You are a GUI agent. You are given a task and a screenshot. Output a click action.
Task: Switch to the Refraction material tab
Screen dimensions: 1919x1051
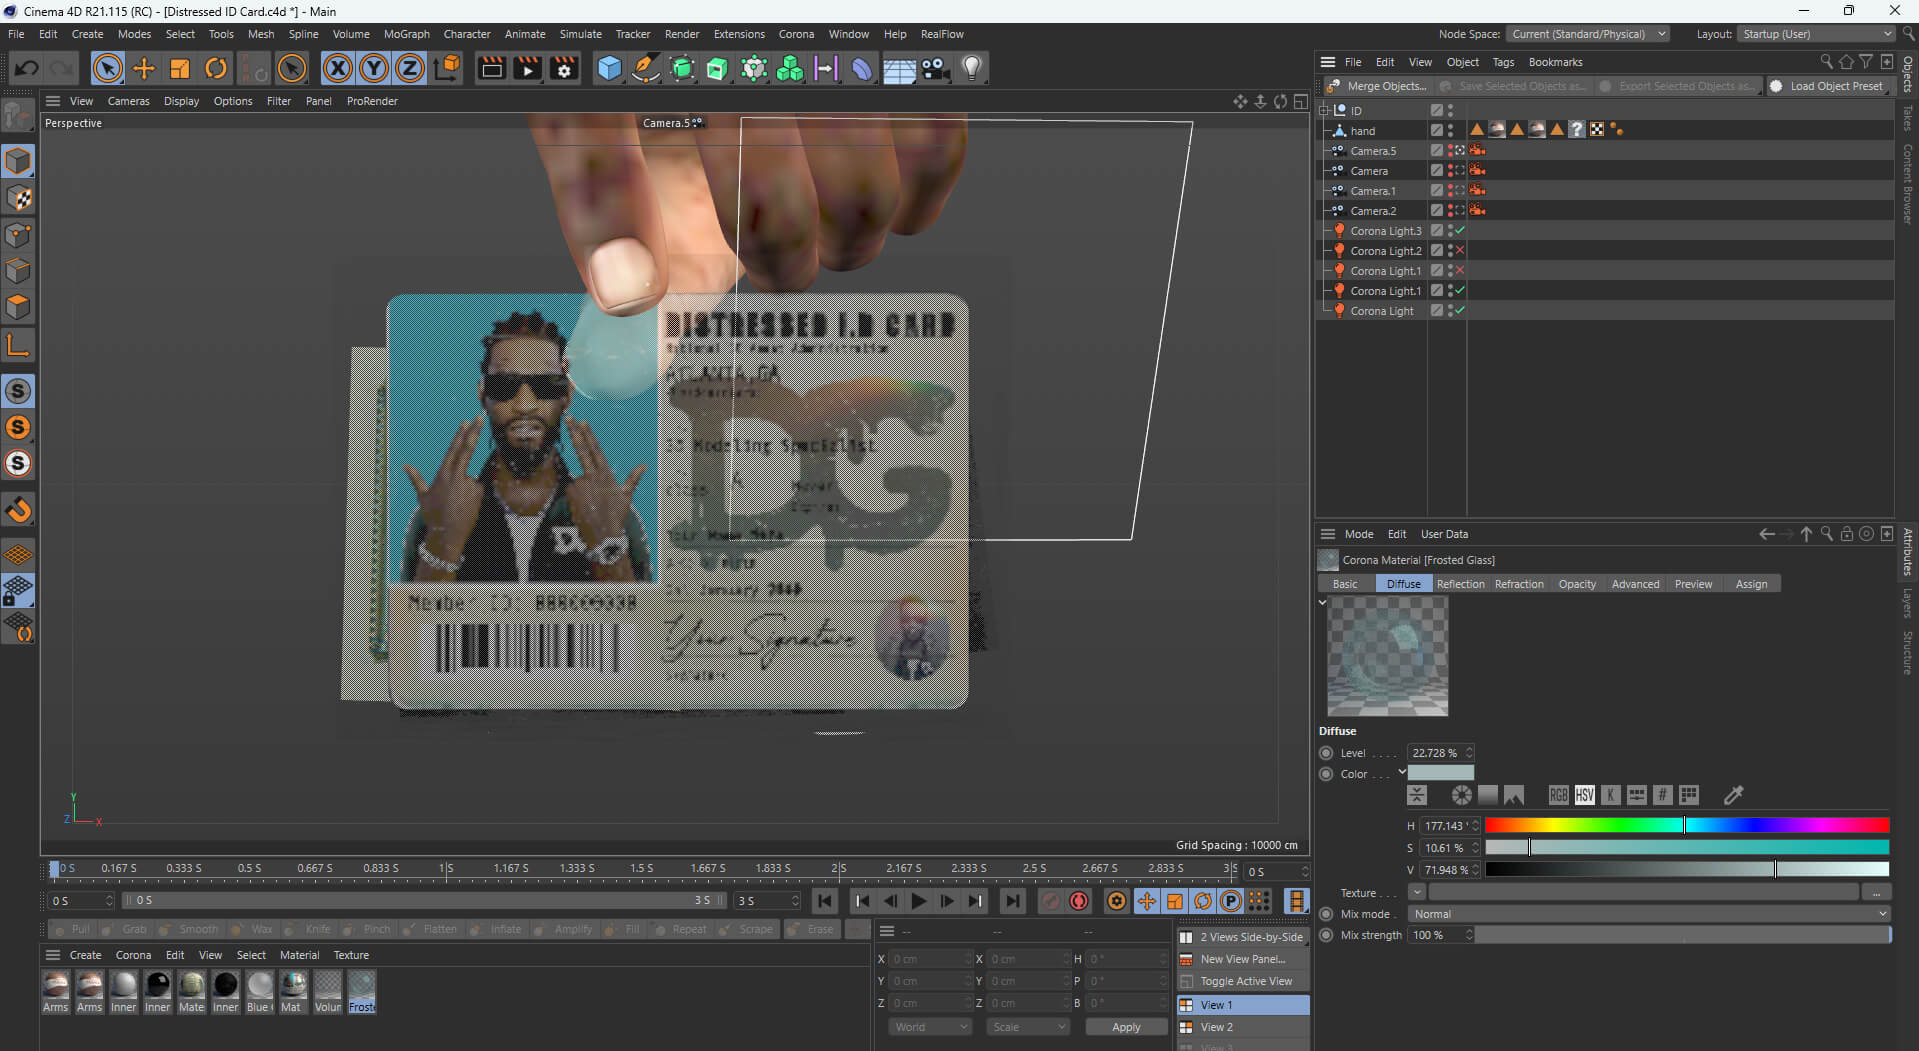pyautogui.click(x=1519, y=584)
